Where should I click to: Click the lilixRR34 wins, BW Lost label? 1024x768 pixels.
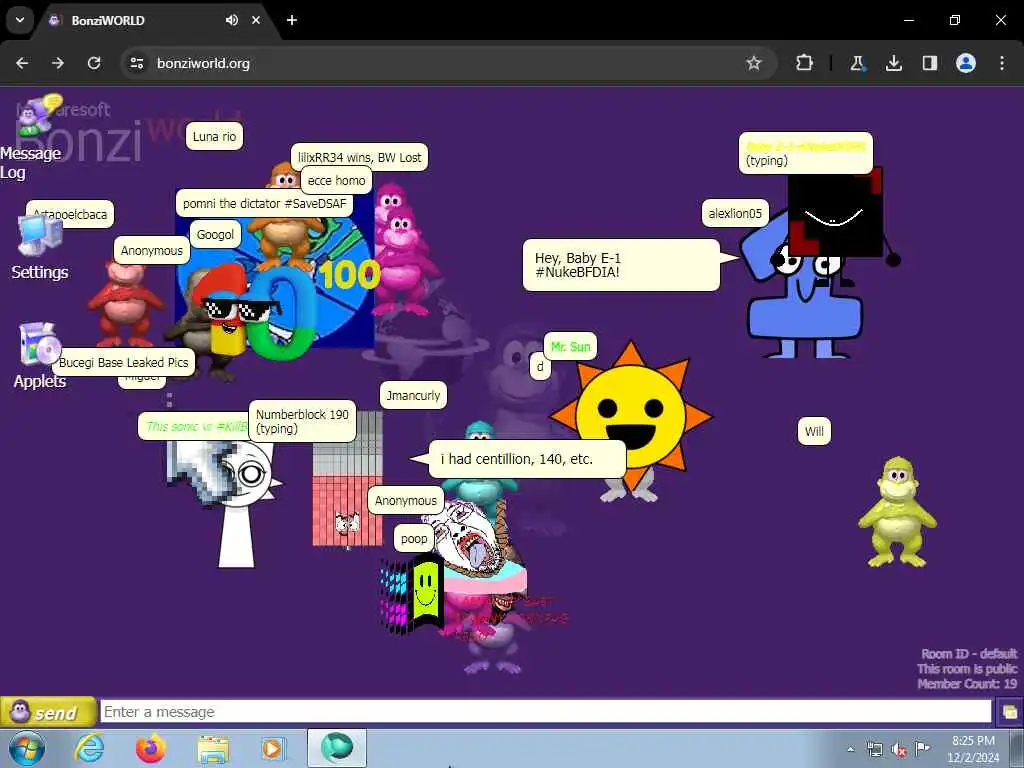click(359, 157)
